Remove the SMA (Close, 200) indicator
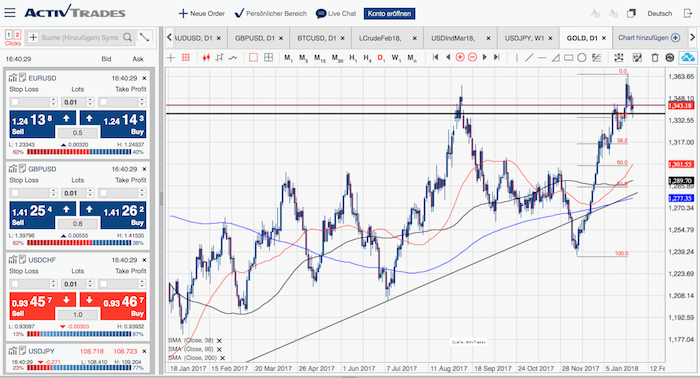This screenshot has height=378, width=700. point(222,358)
